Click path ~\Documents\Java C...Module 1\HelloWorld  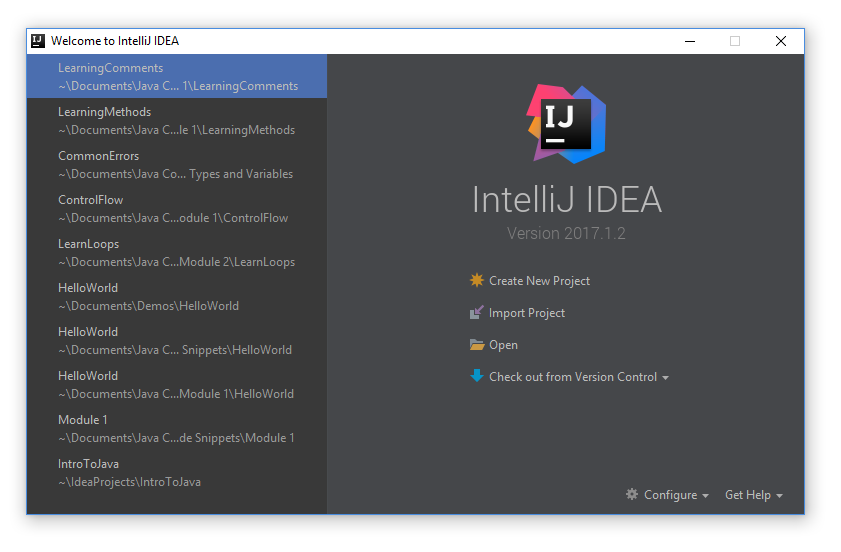[176, 394]
